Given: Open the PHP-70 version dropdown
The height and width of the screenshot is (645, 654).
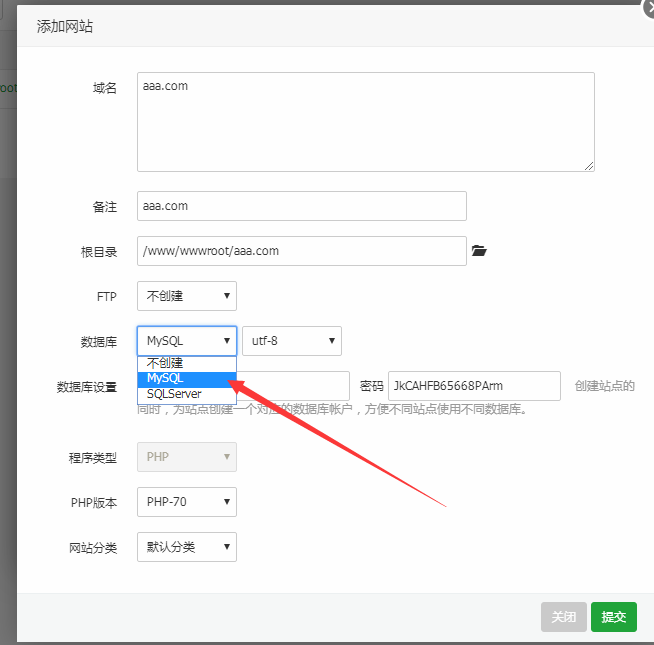Looking at the screenshot, I should (187, 502).
